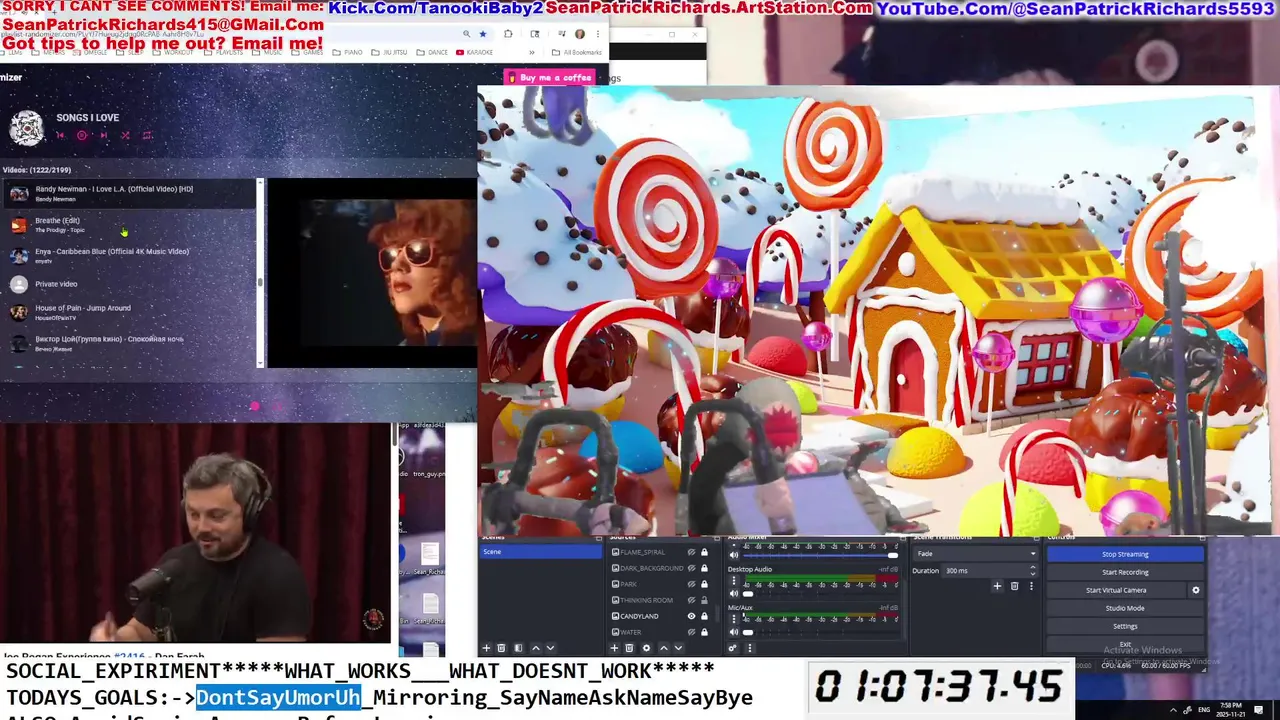This screenshot has height=720, width=1280.
Task: Add a new scene in OBS
Action: point(487,648)
